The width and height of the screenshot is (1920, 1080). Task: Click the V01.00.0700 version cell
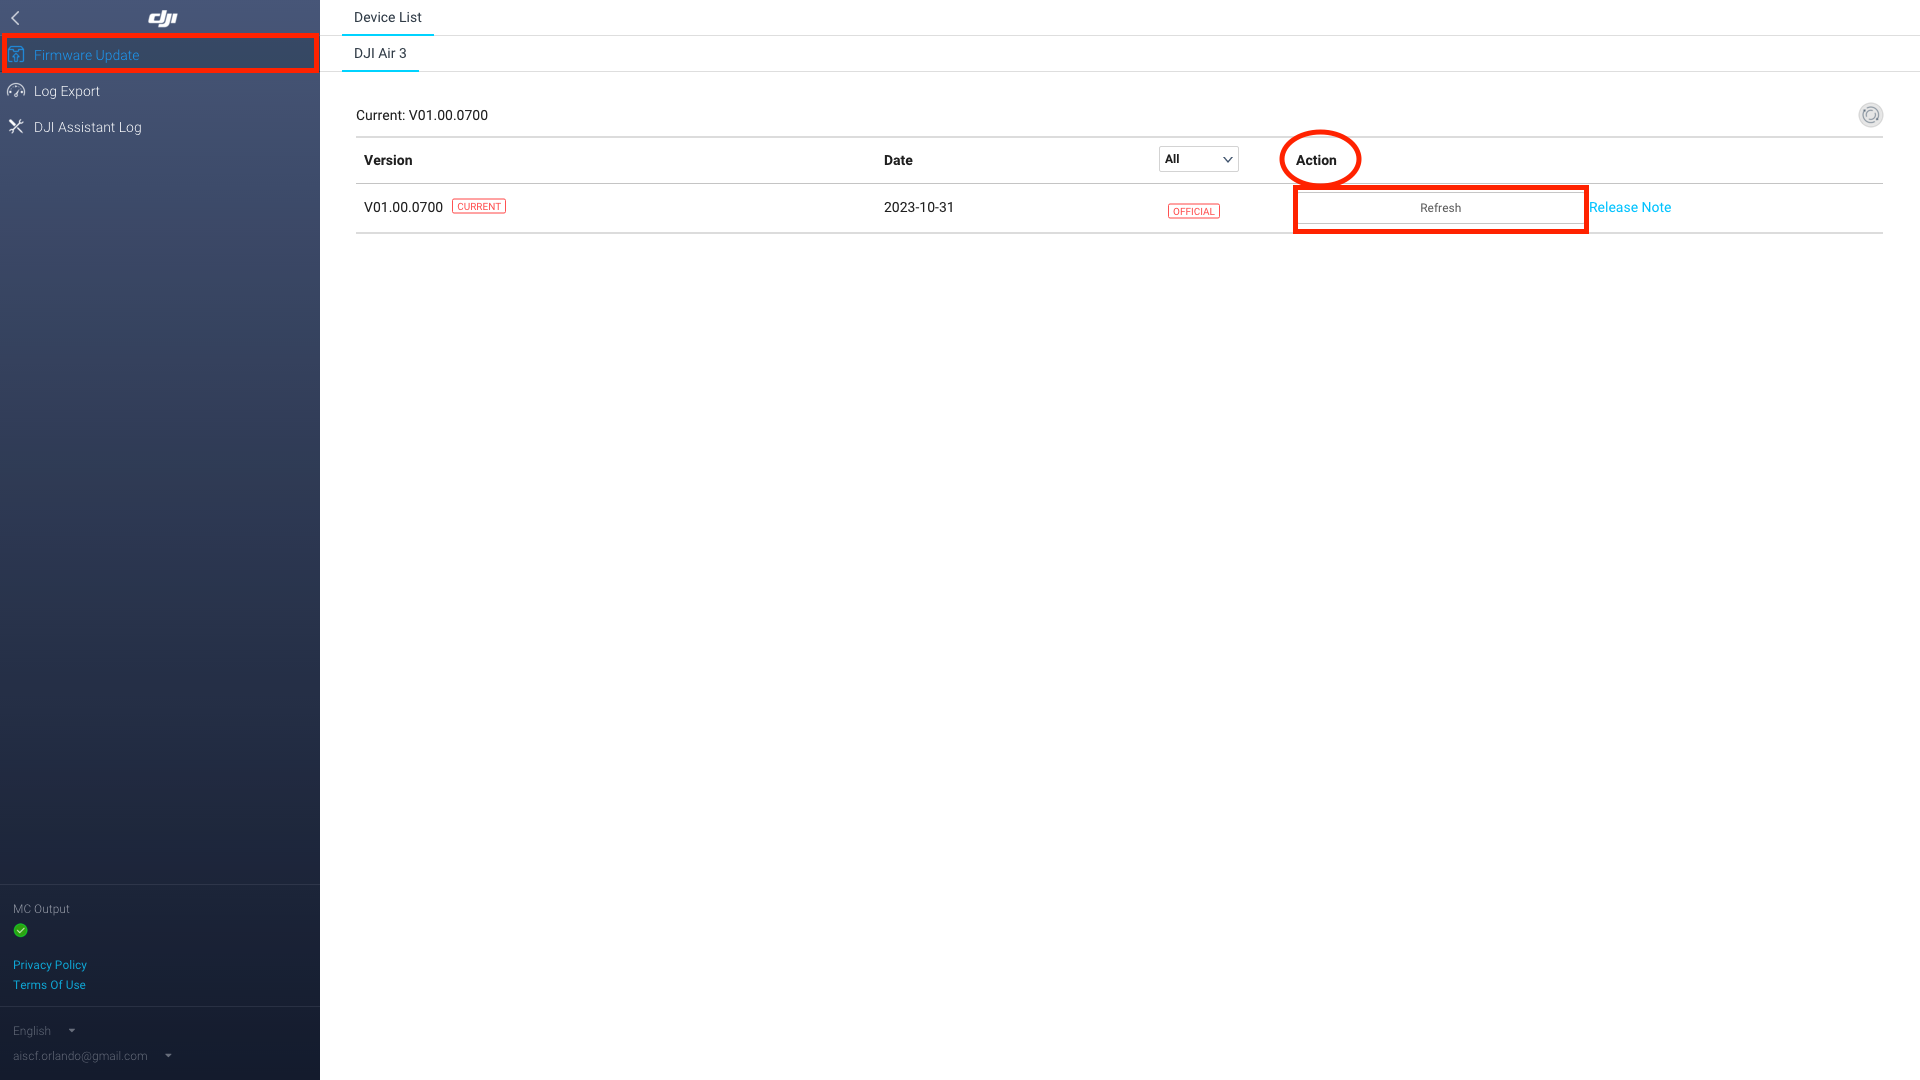point(403,207)
